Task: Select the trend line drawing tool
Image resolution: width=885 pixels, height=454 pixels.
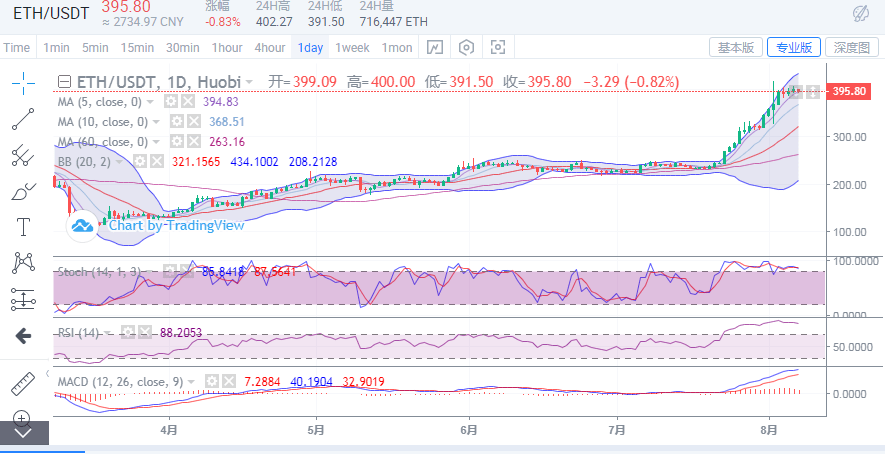Action: point(23,119)
